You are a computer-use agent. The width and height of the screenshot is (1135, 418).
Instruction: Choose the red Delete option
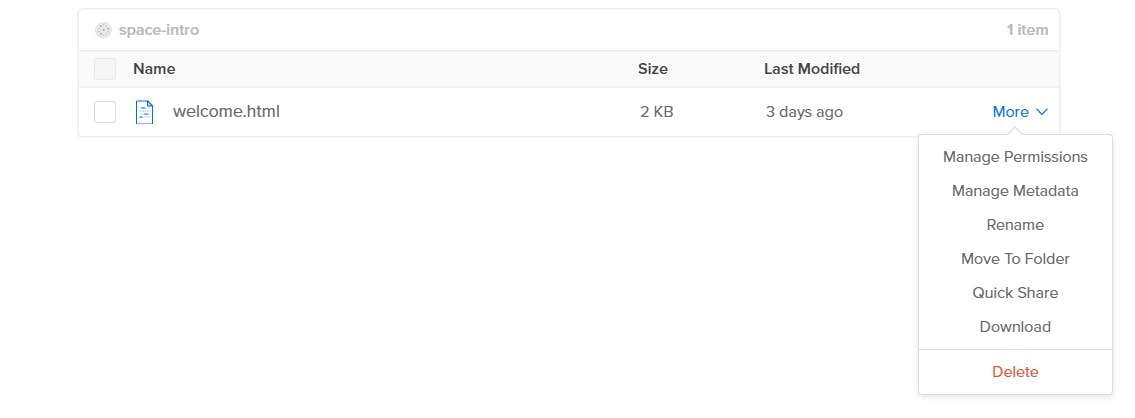1015,372
